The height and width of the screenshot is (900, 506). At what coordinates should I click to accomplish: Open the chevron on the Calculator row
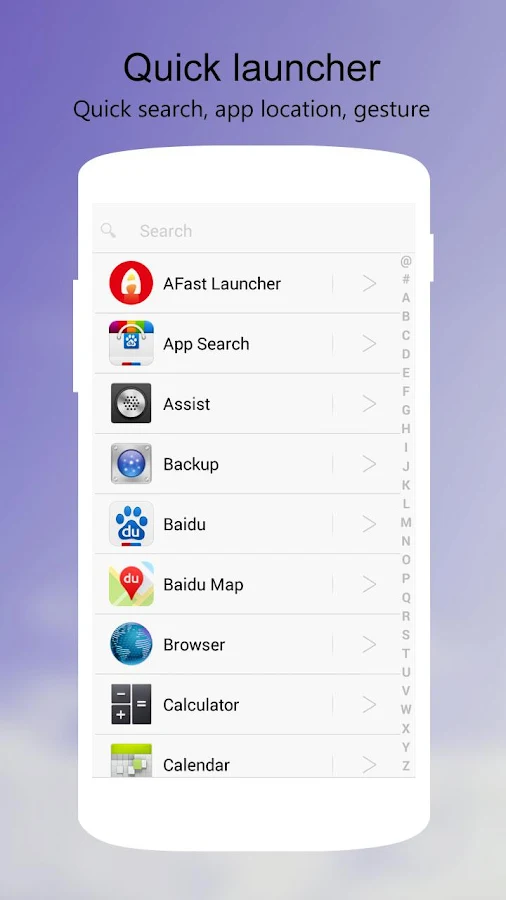coord(369,704)
